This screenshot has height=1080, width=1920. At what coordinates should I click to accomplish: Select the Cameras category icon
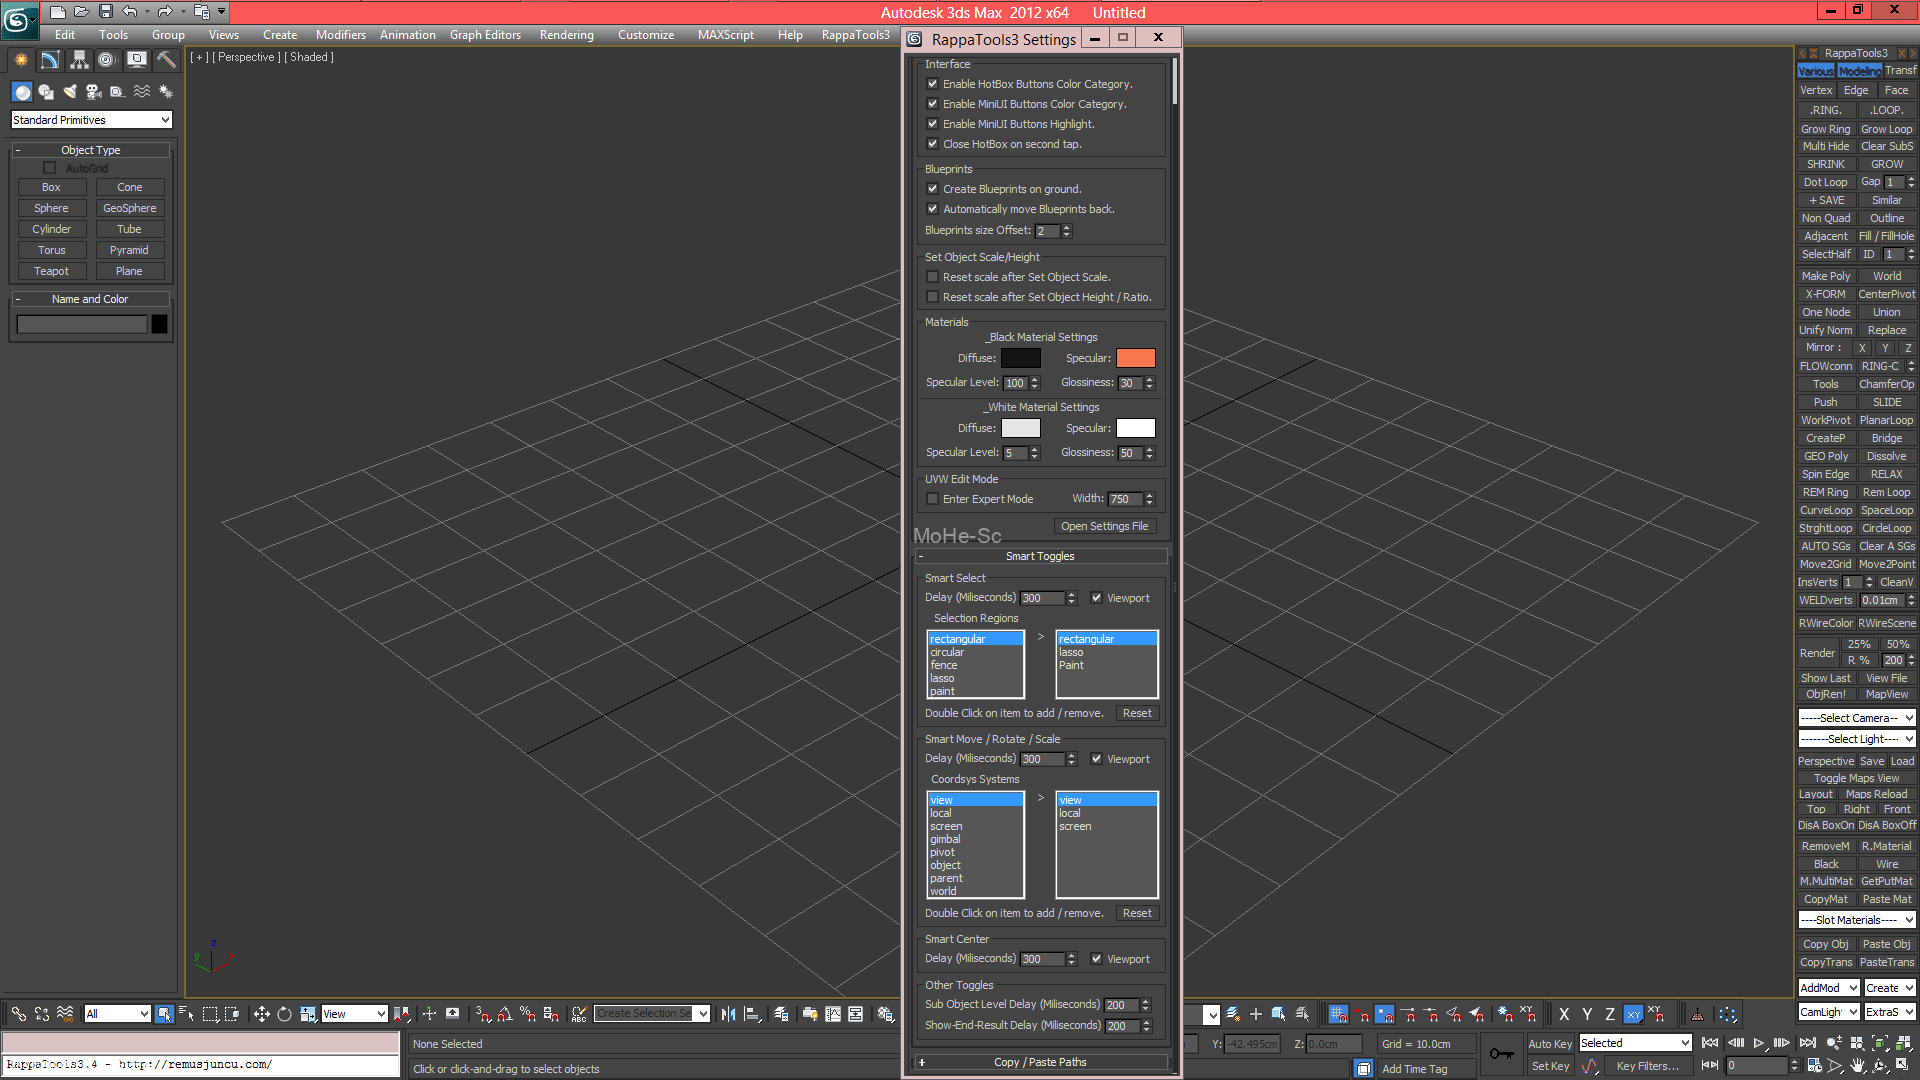pos(93,92)
